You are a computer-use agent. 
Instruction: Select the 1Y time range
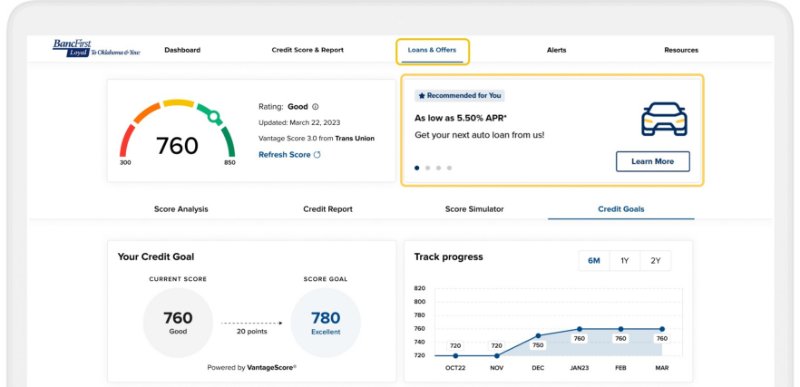coord(624,261)
